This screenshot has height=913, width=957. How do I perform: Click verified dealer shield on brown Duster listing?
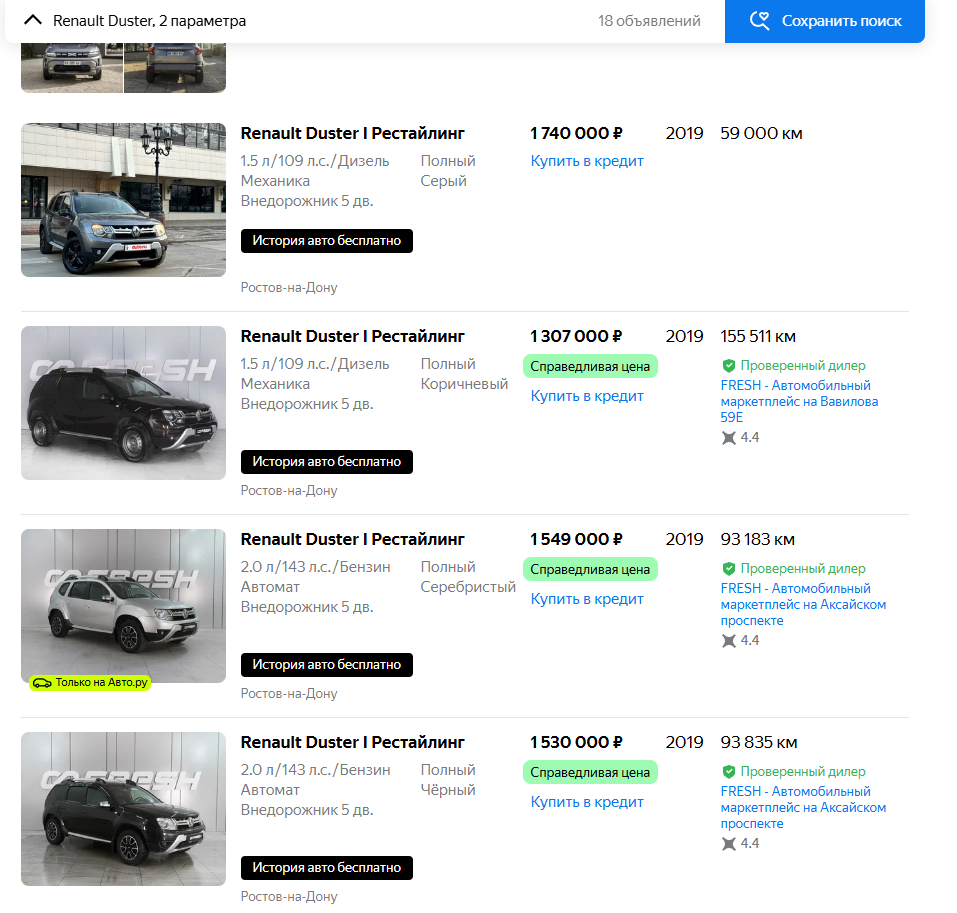pos(729,366)
